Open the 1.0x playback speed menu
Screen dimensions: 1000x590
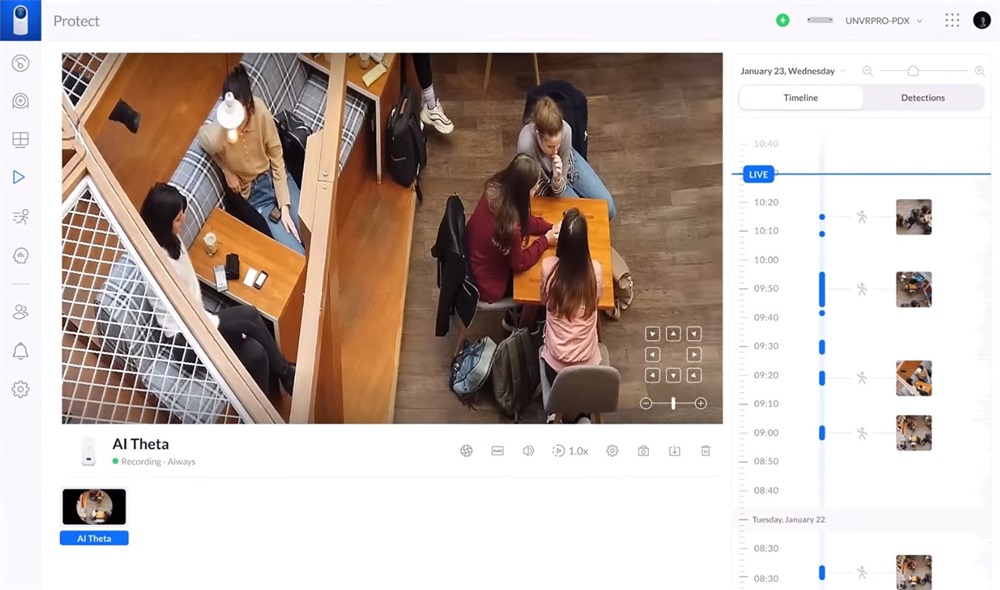point(570,451)
